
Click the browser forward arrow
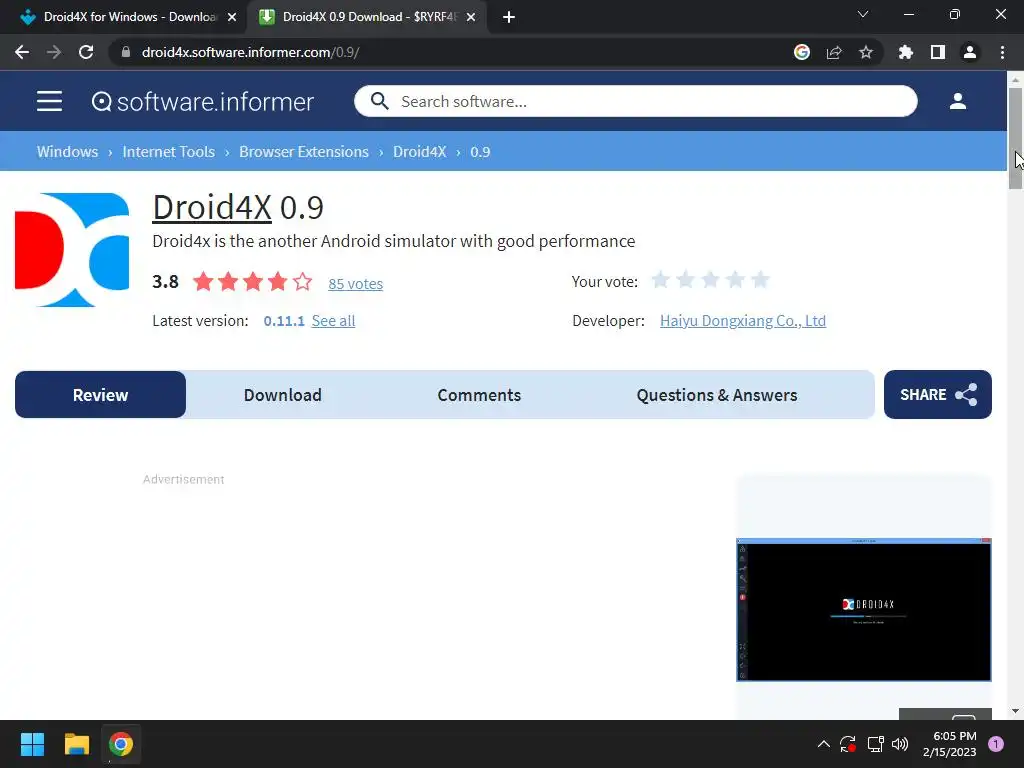[54, 52]
